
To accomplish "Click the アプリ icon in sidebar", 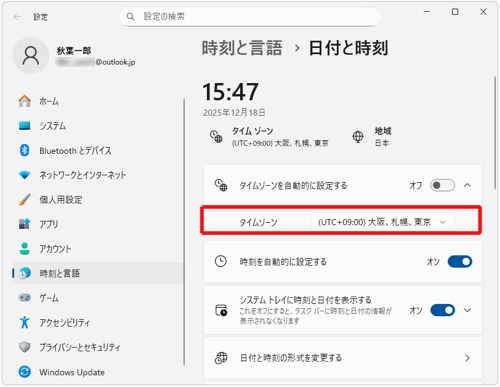I will click(25, 224).
